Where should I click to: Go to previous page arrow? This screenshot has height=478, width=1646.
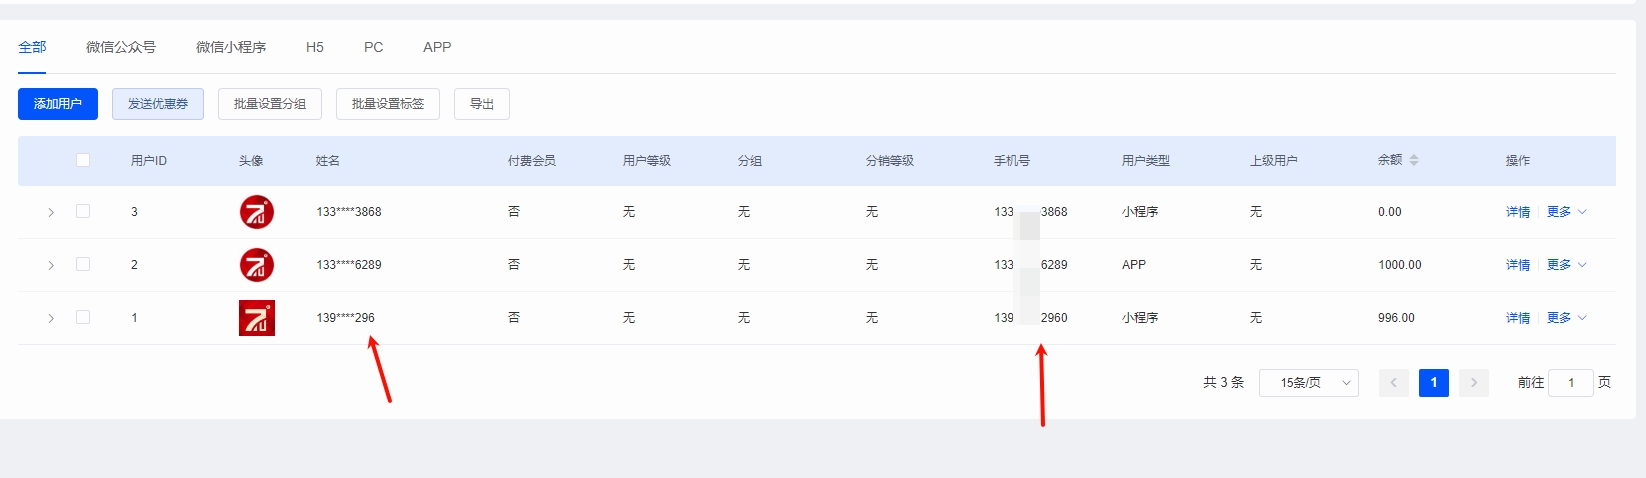tap(1394, 383)
